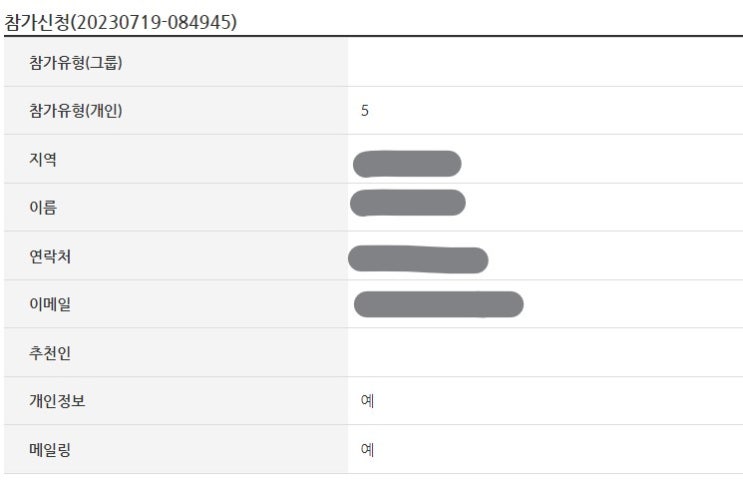Select the 개인정보 label
Screen dimensions: 743x486
pos(57,401)
